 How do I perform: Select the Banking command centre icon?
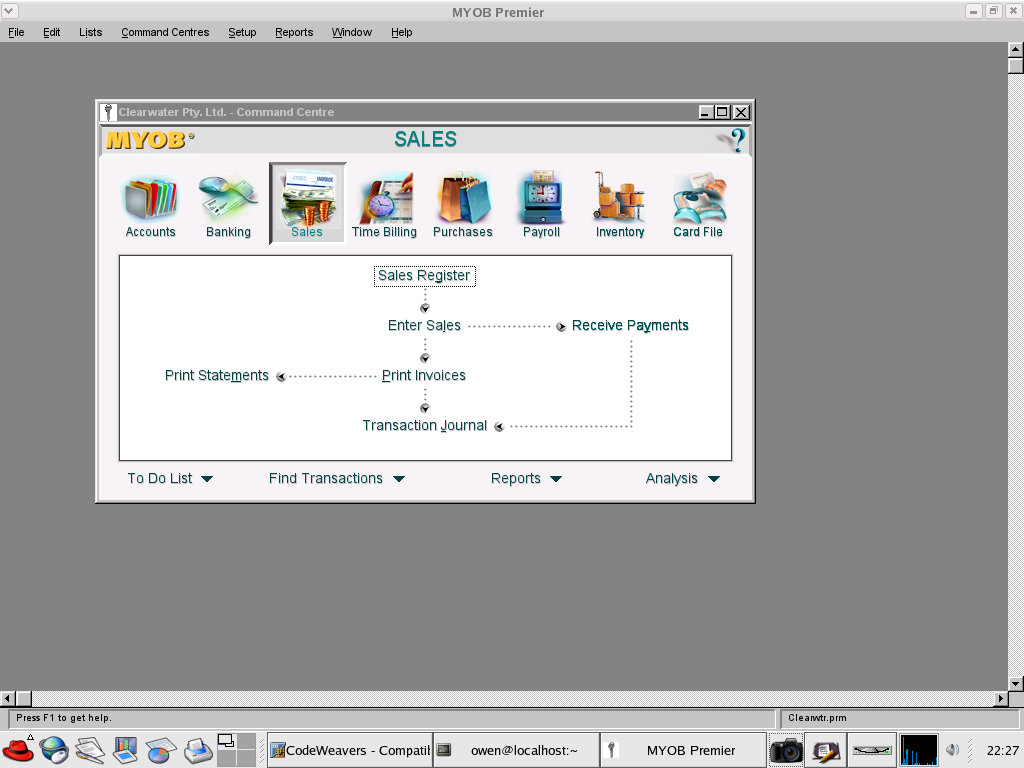click(x=229, y=205)
